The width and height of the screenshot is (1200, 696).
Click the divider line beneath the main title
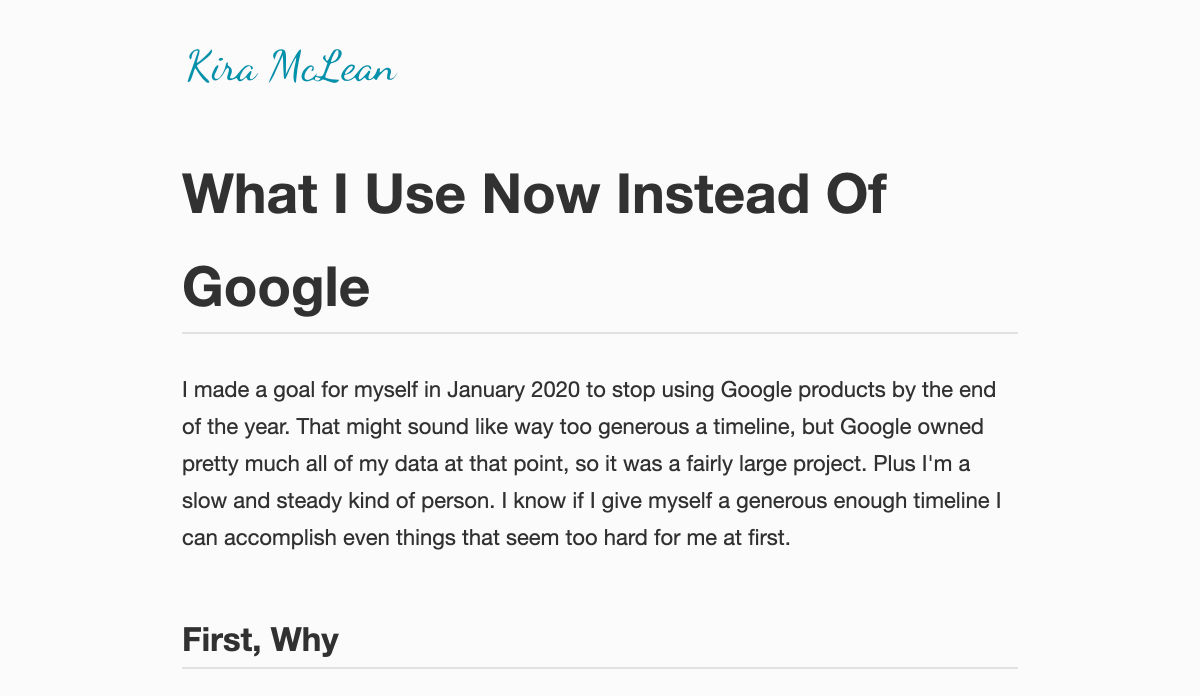(x=600, y=332)
